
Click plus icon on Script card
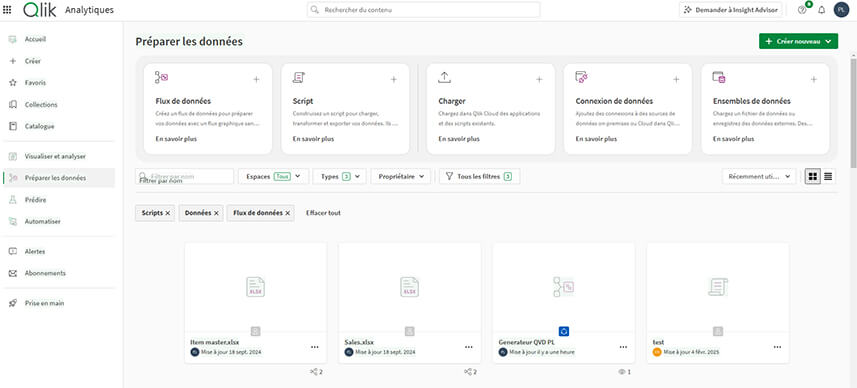coord(394,80)
